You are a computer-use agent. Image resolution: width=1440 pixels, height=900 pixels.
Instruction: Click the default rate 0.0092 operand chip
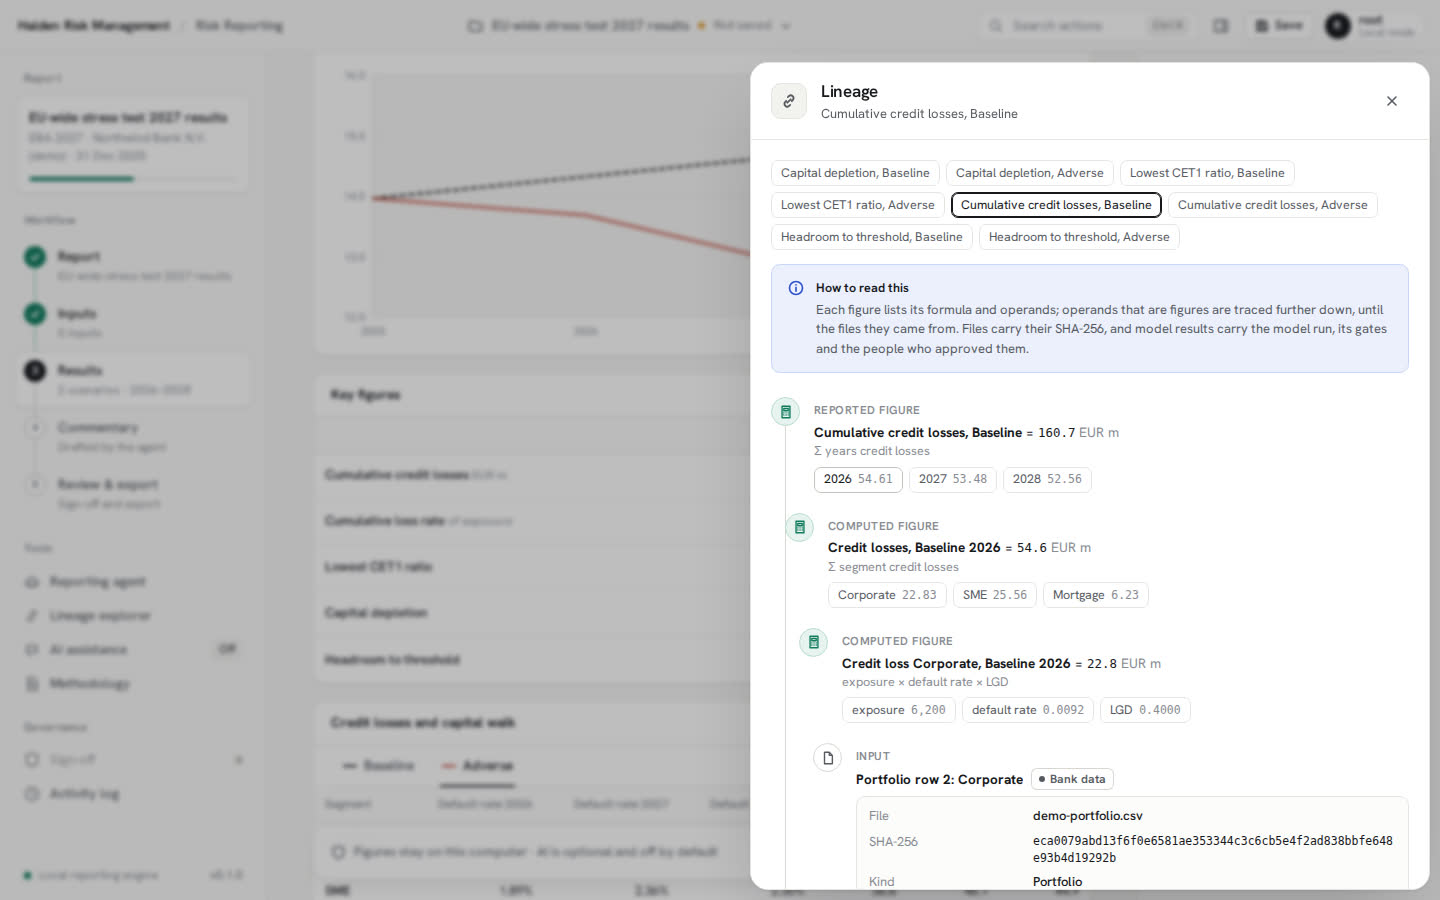tap(1028, 710)
